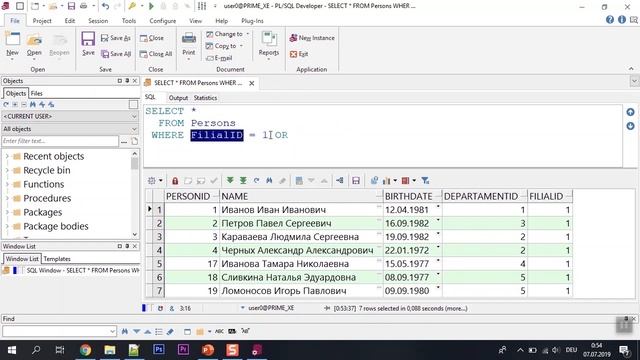640x360 pixels.
Task: Open the All objects filter dropdown
Action: (134, 129)
